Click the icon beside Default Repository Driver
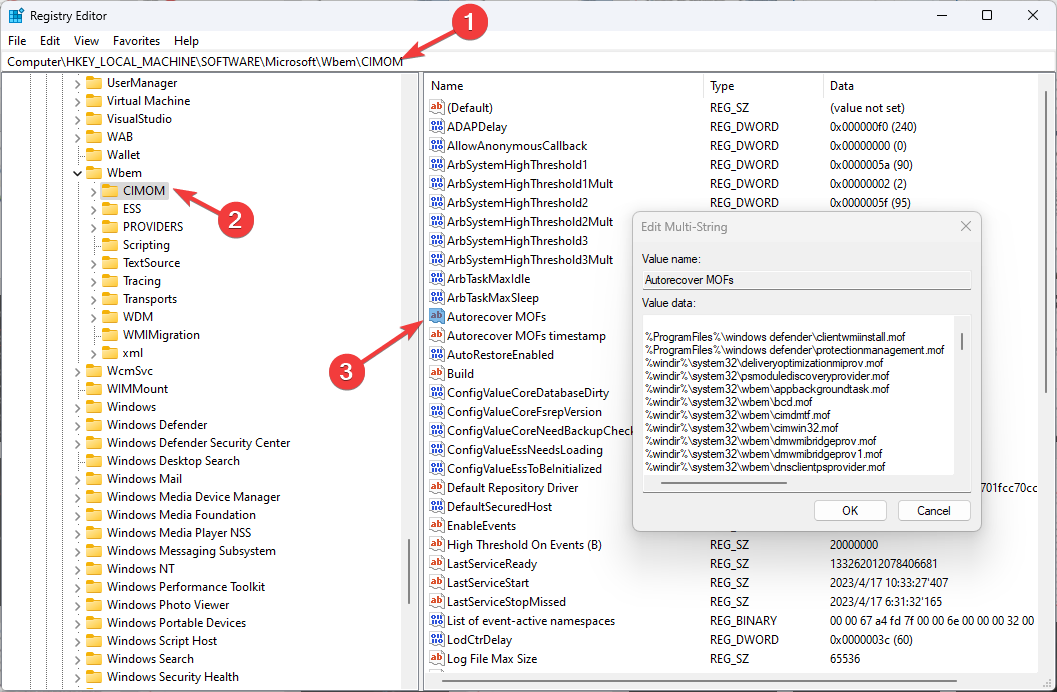The height and width of the screenshot is (692, 1057). tap(437, 487)
